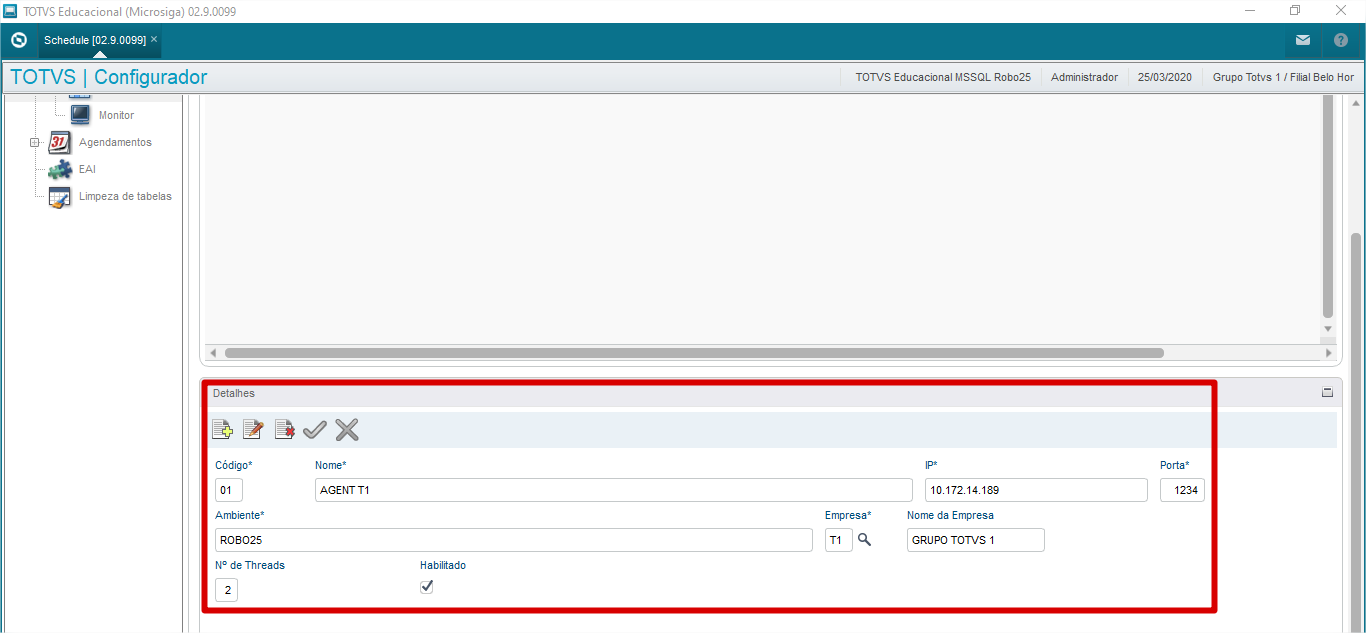
Task: Click the Administrador user label
Action: [1084, 77]
